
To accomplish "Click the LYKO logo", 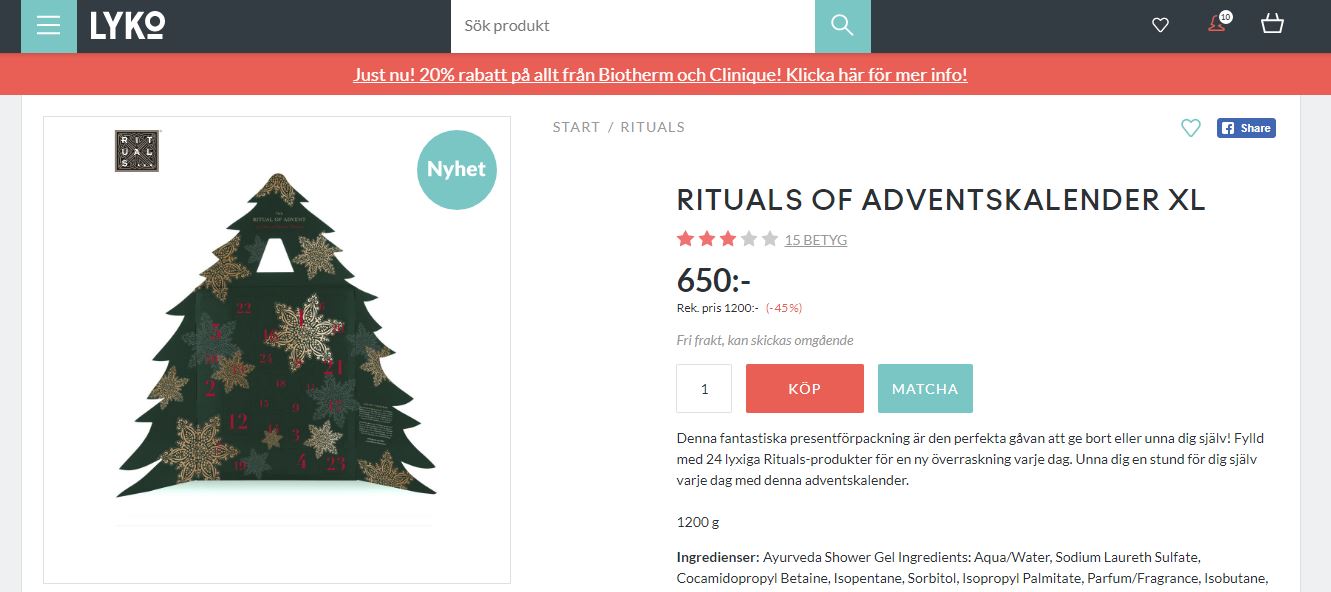I will click(128, 26).
